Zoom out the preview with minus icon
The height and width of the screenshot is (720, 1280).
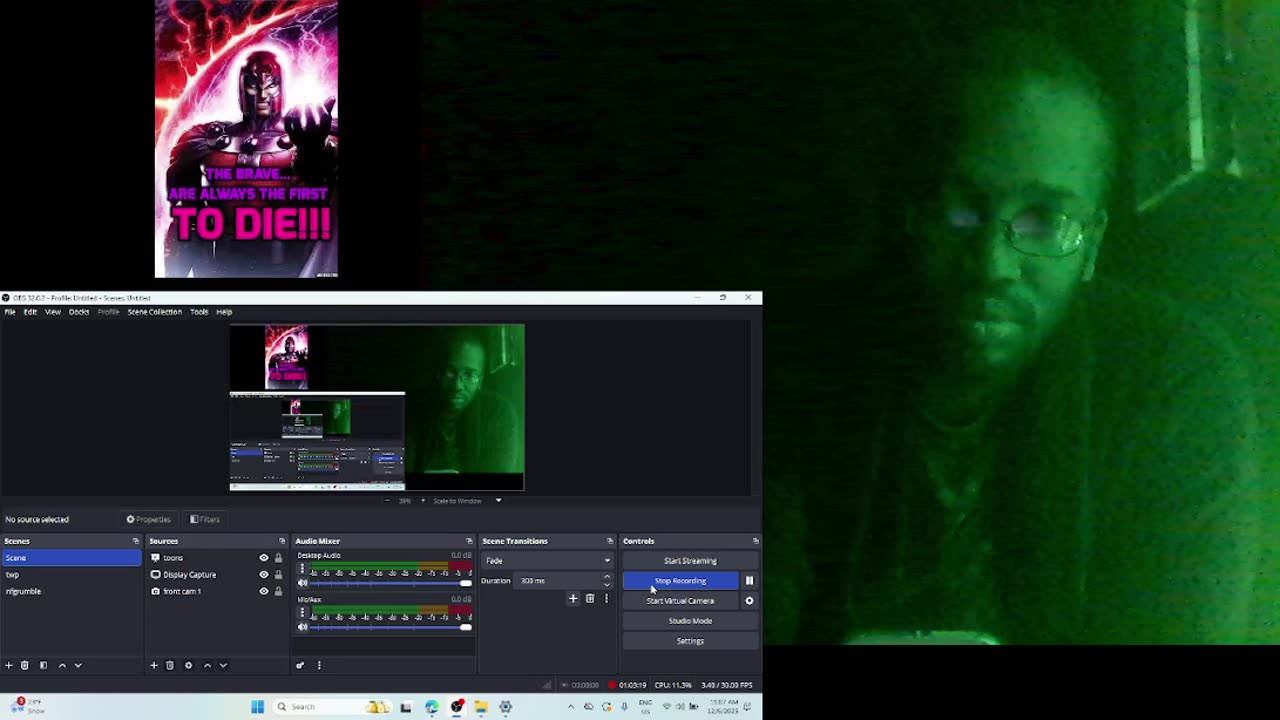click(x=388, y=500)
